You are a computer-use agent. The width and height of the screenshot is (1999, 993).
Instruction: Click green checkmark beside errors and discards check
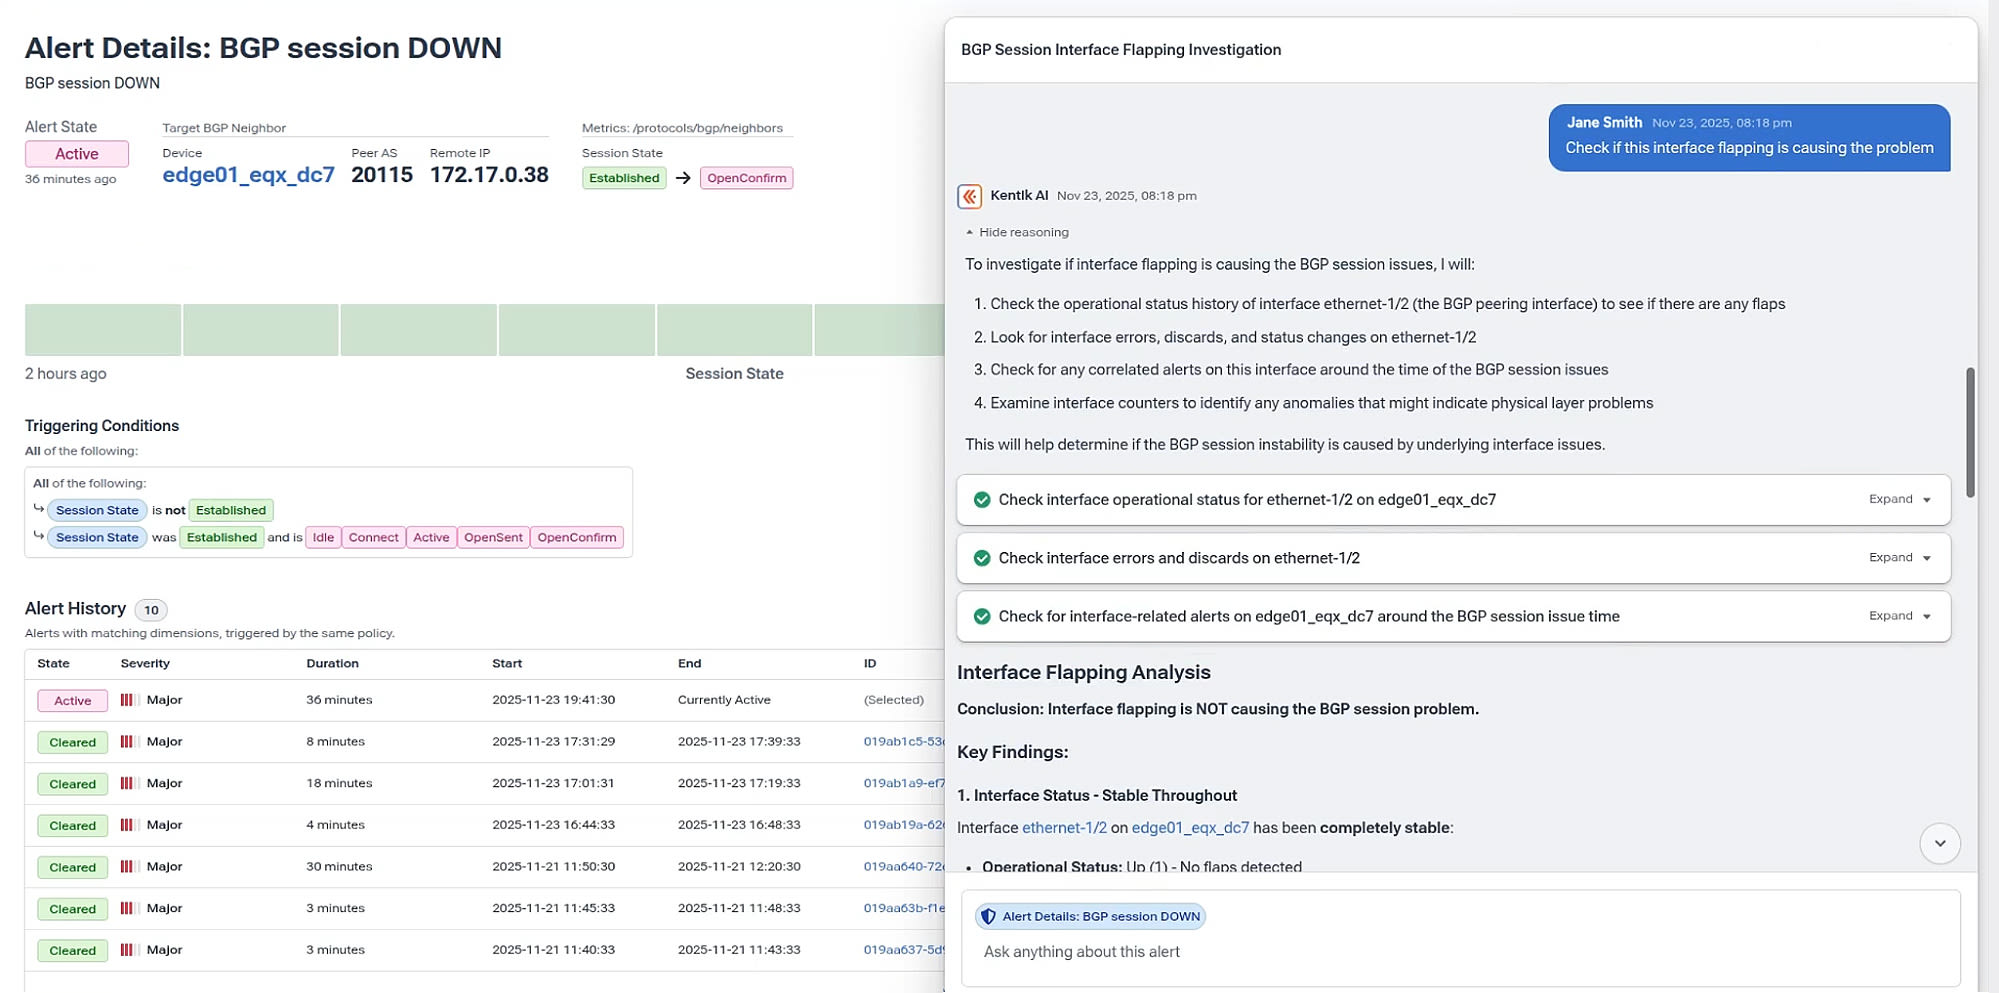click(981, 558)
